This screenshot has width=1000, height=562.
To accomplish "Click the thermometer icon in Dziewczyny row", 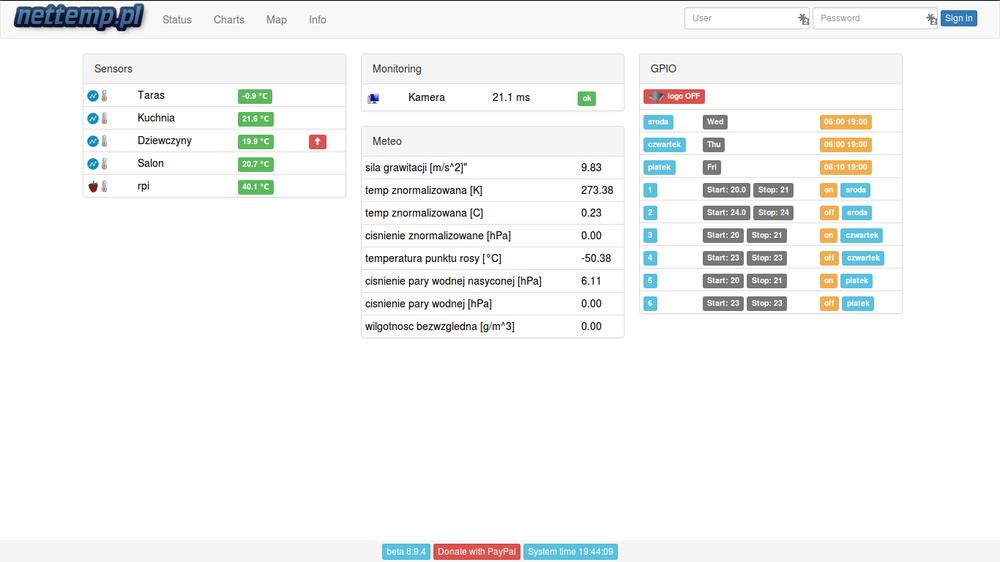I will click(105, 141).
